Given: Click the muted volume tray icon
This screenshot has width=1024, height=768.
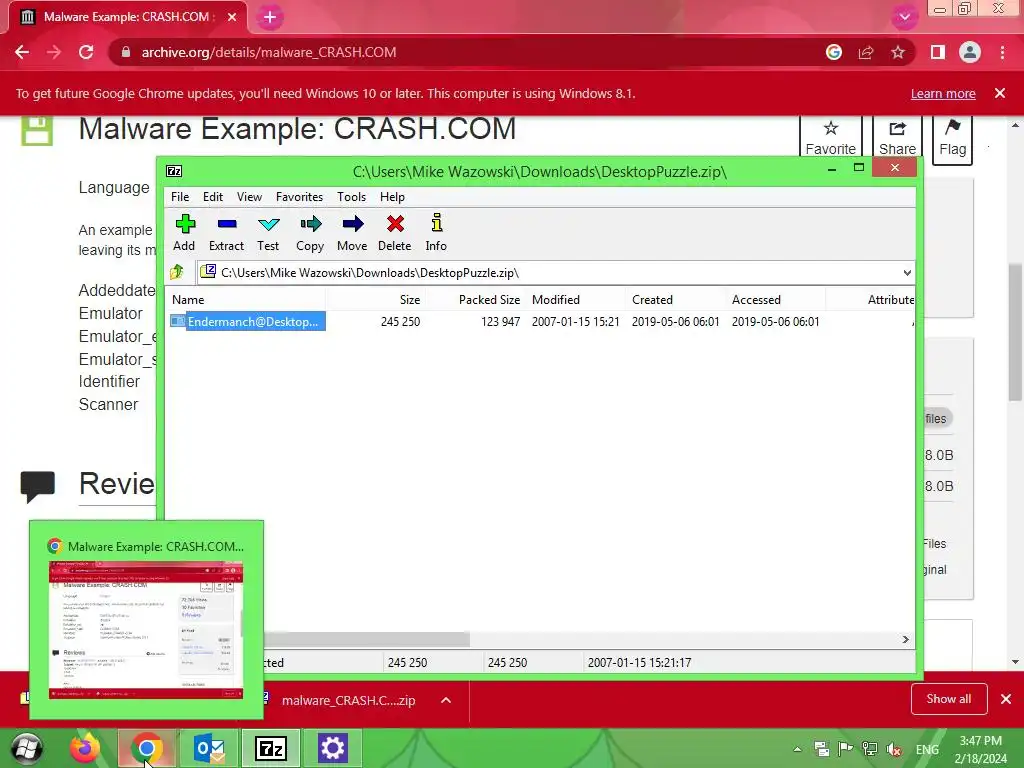Looking at the screenshot, I should pos(895,749).
